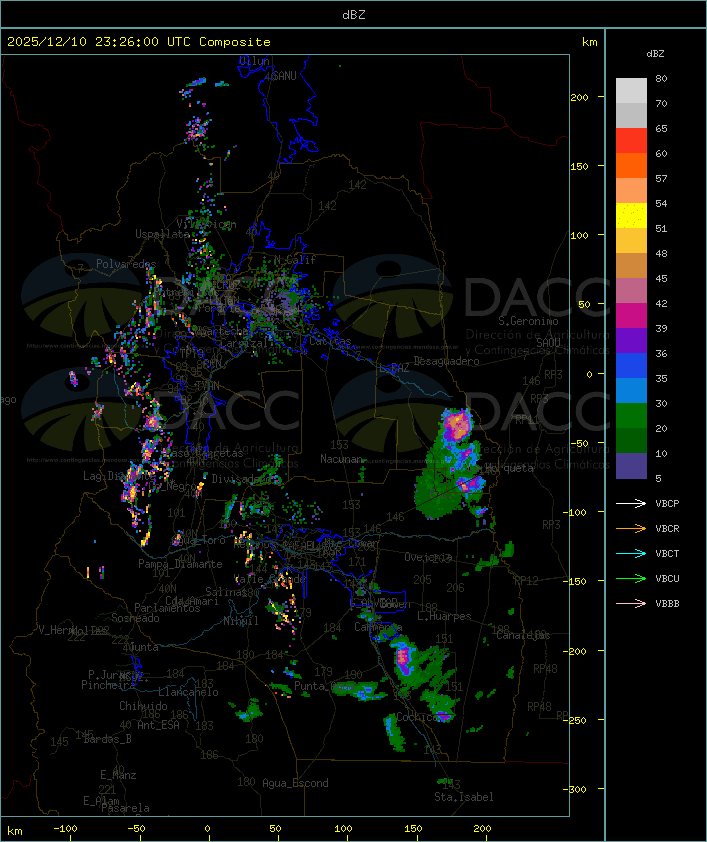Click the S.Geronimo map label
This screenshot has width=707, height=842.
coord(528,321)
